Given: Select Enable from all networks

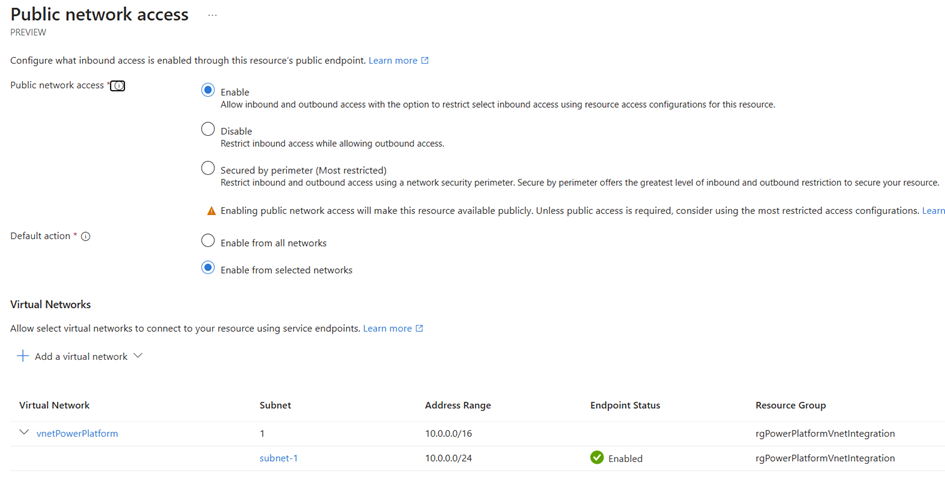Looking at the screenshot, I should click(x=208, y=241).
